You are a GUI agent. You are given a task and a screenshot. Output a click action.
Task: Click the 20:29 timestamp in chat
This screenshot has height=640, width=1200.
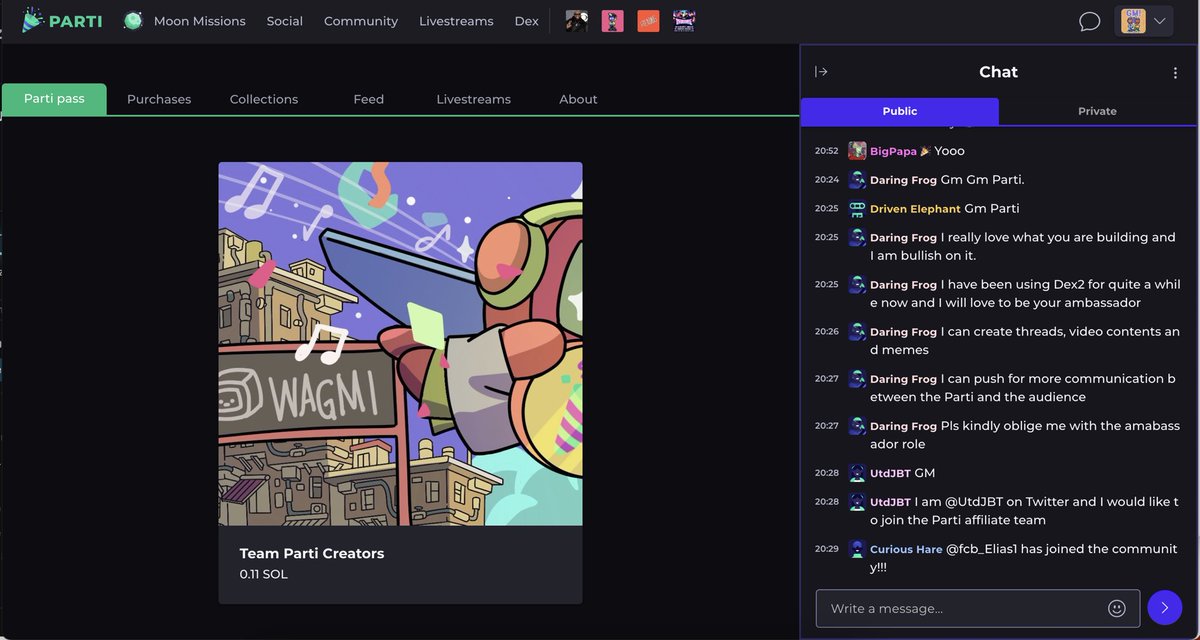826,549
